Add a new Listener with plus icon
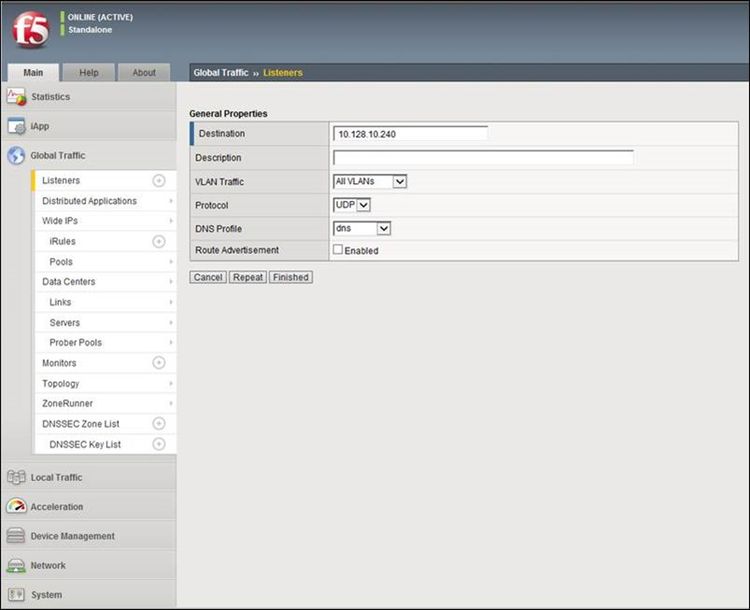Screen dimensions: 750x610 click(x=158, y=181)
